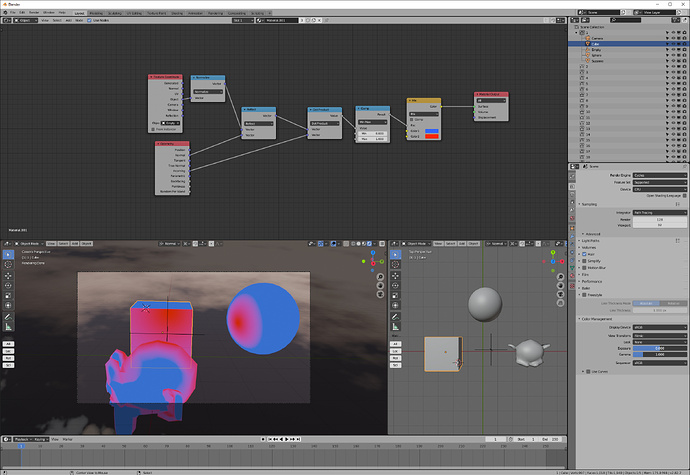The width and height of the screenshot is (690, 475).
Task: Select the Rotate tool in the left 3D viewport
Action: pos(8,286)
